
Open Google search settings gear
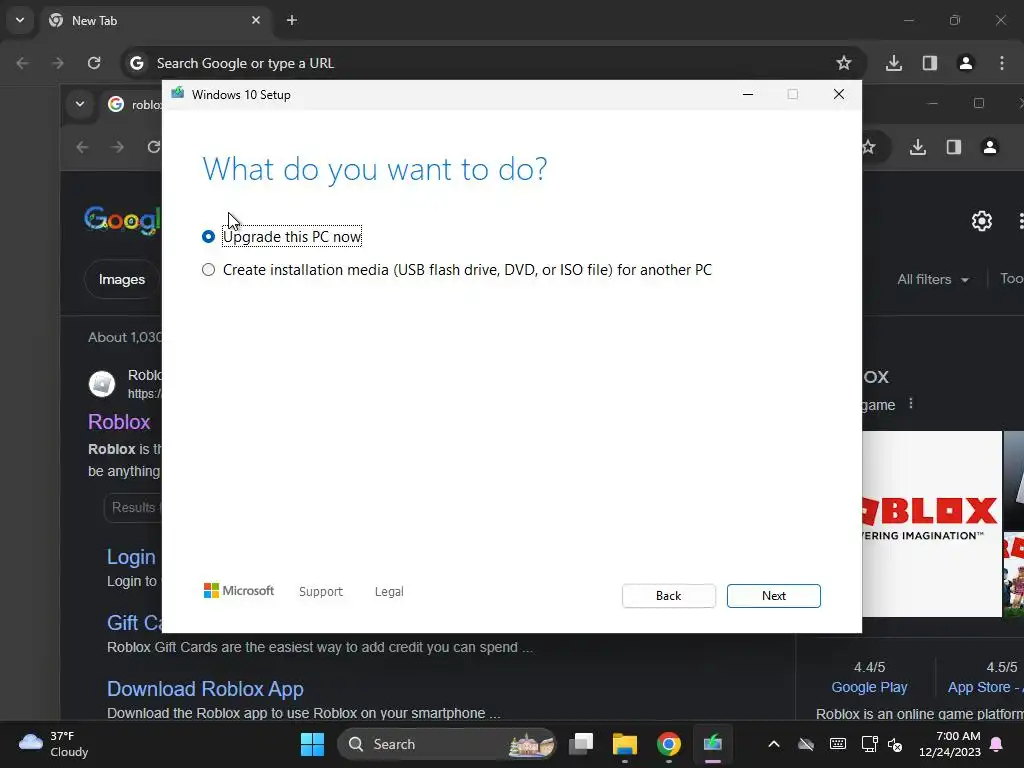982,221
